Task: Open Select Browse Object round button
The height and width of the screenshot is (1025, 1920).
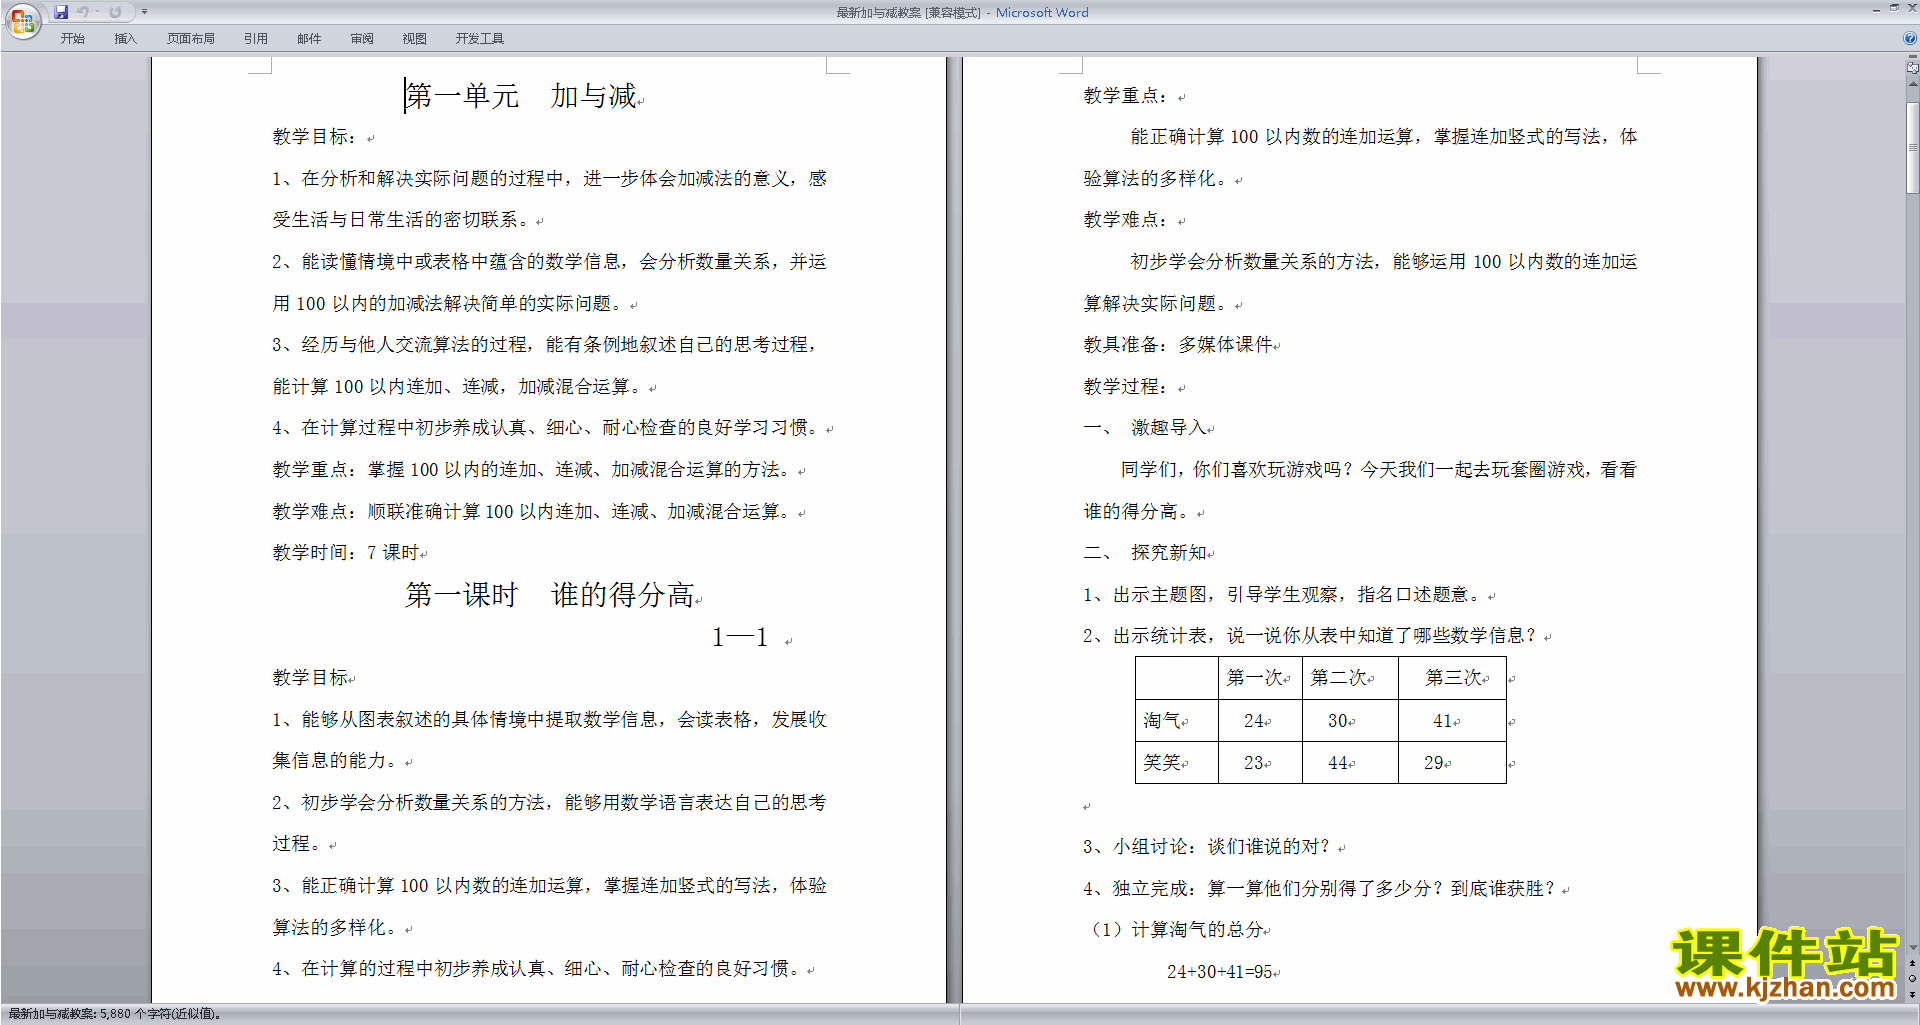Action: (1912, 979)
